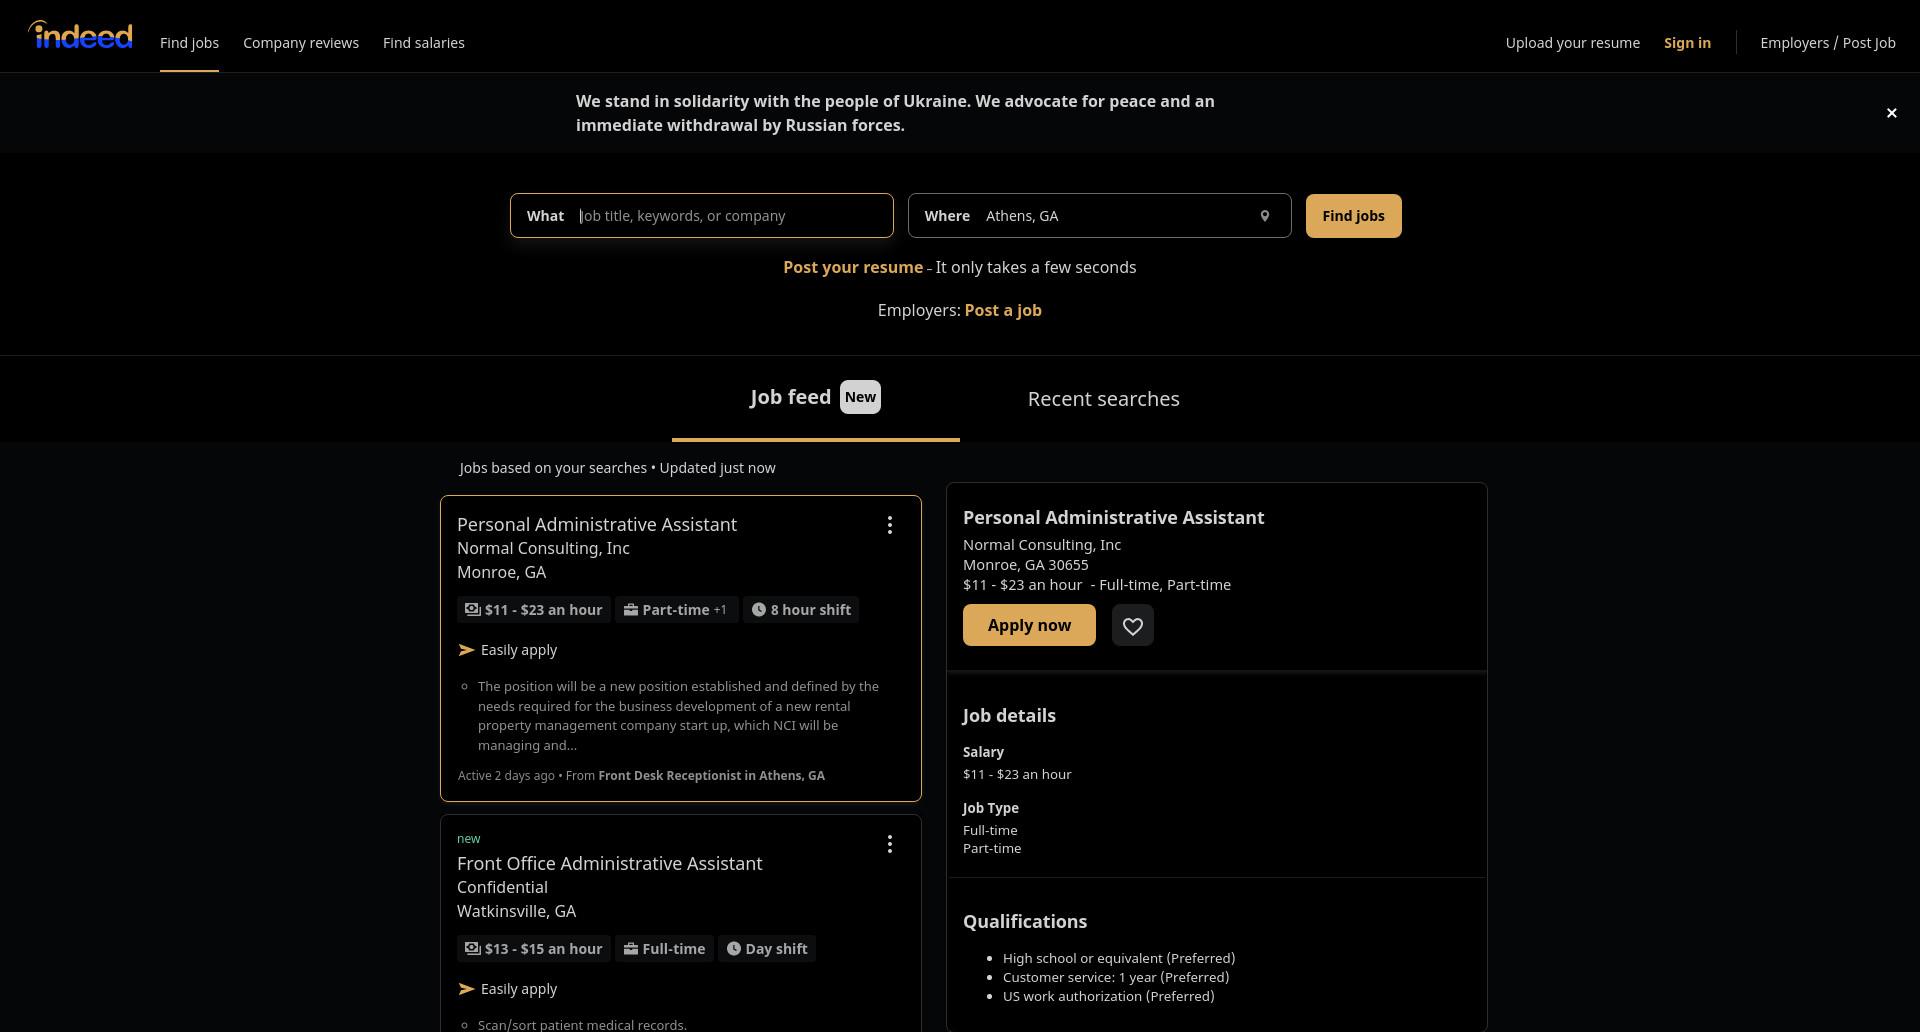Click the Indeed logo

coord(80,36)
